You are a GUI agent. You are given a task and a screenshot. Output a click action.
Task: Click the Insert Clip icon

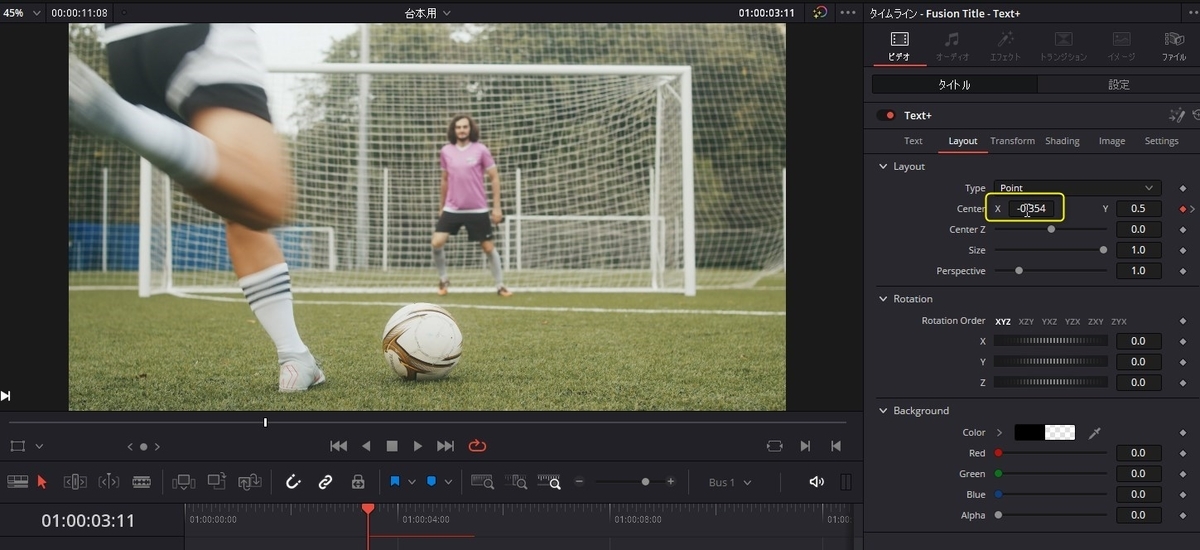pyautogui.click(x=184, y=482)
